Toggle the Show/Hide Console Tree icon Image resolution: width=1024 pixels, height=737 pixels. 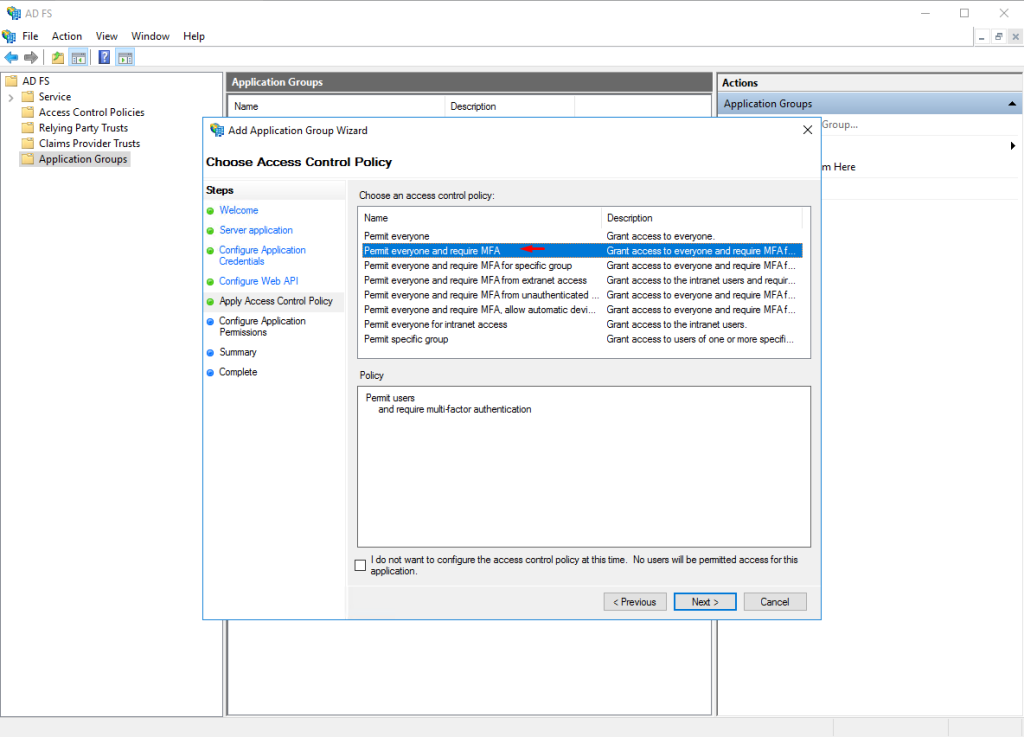click(78, 58)
